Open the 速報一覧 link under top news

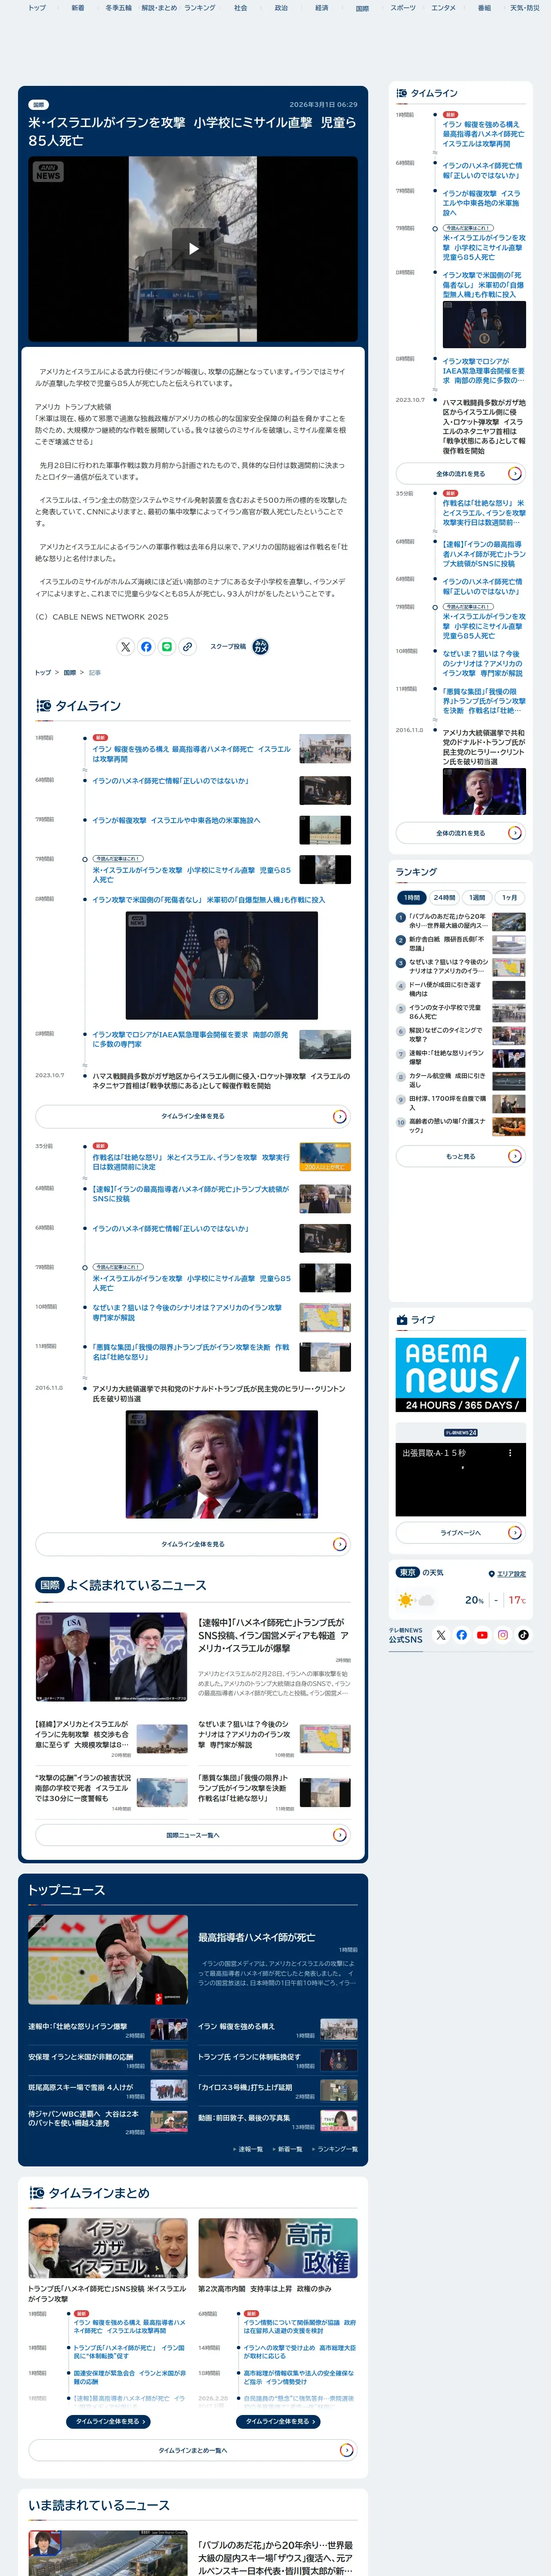tap(248, 2149)
